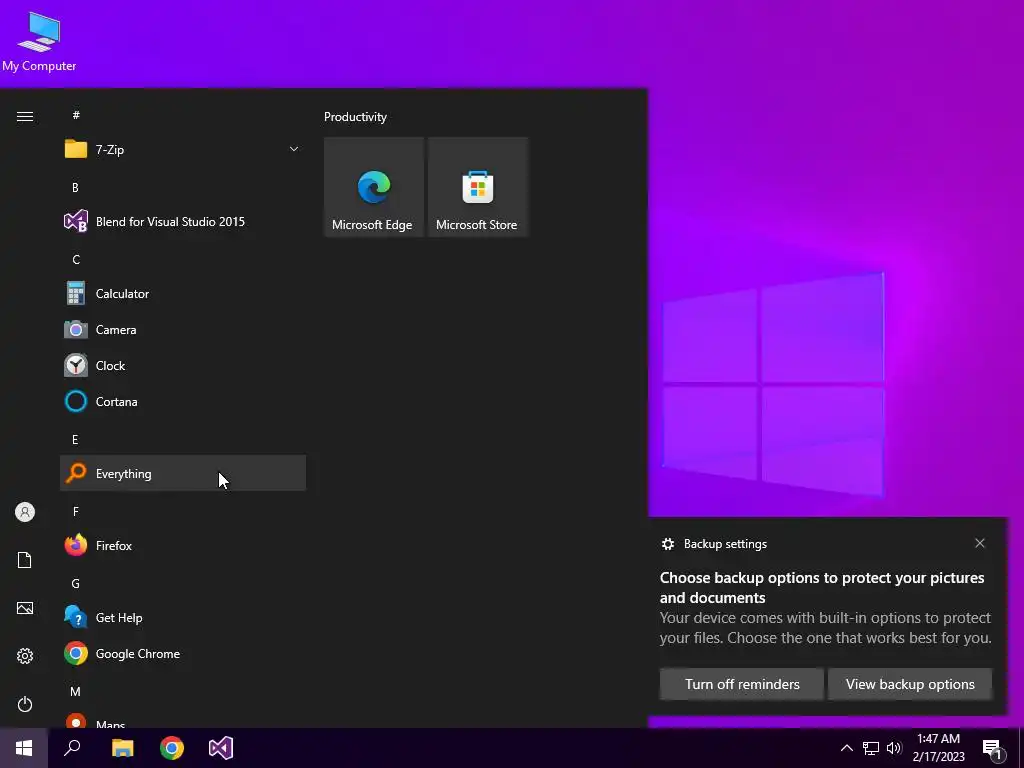Click the Power icon in Start
This screenshot has width=1024, height=768.
click(25, 704)
